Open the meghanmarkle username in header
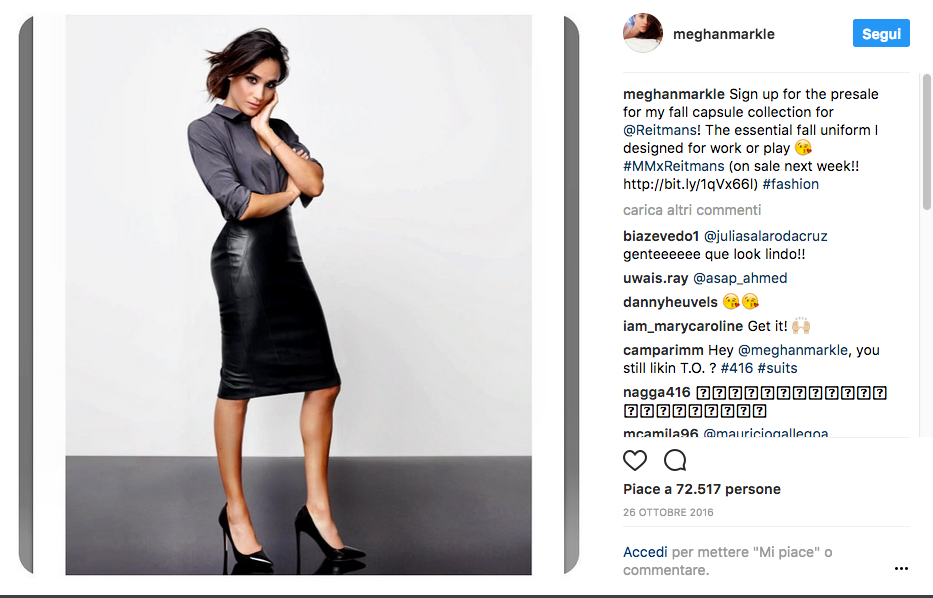The image size is (933, 598). (x=724, y=34)
